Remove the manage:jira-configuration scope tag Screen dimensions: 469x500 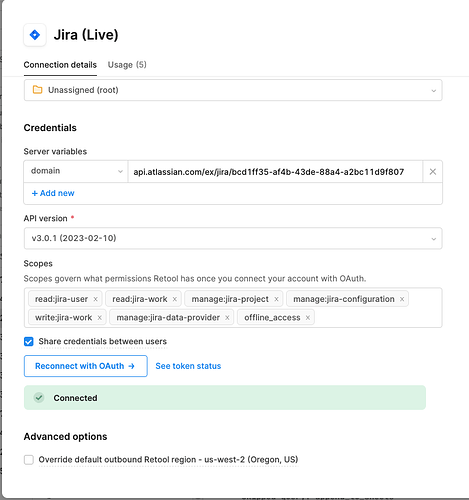402,299
